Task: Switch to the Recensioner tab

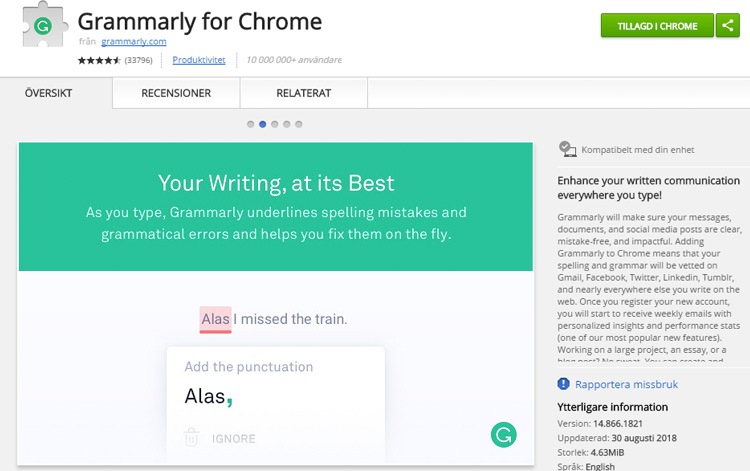Action: (176, 93)
